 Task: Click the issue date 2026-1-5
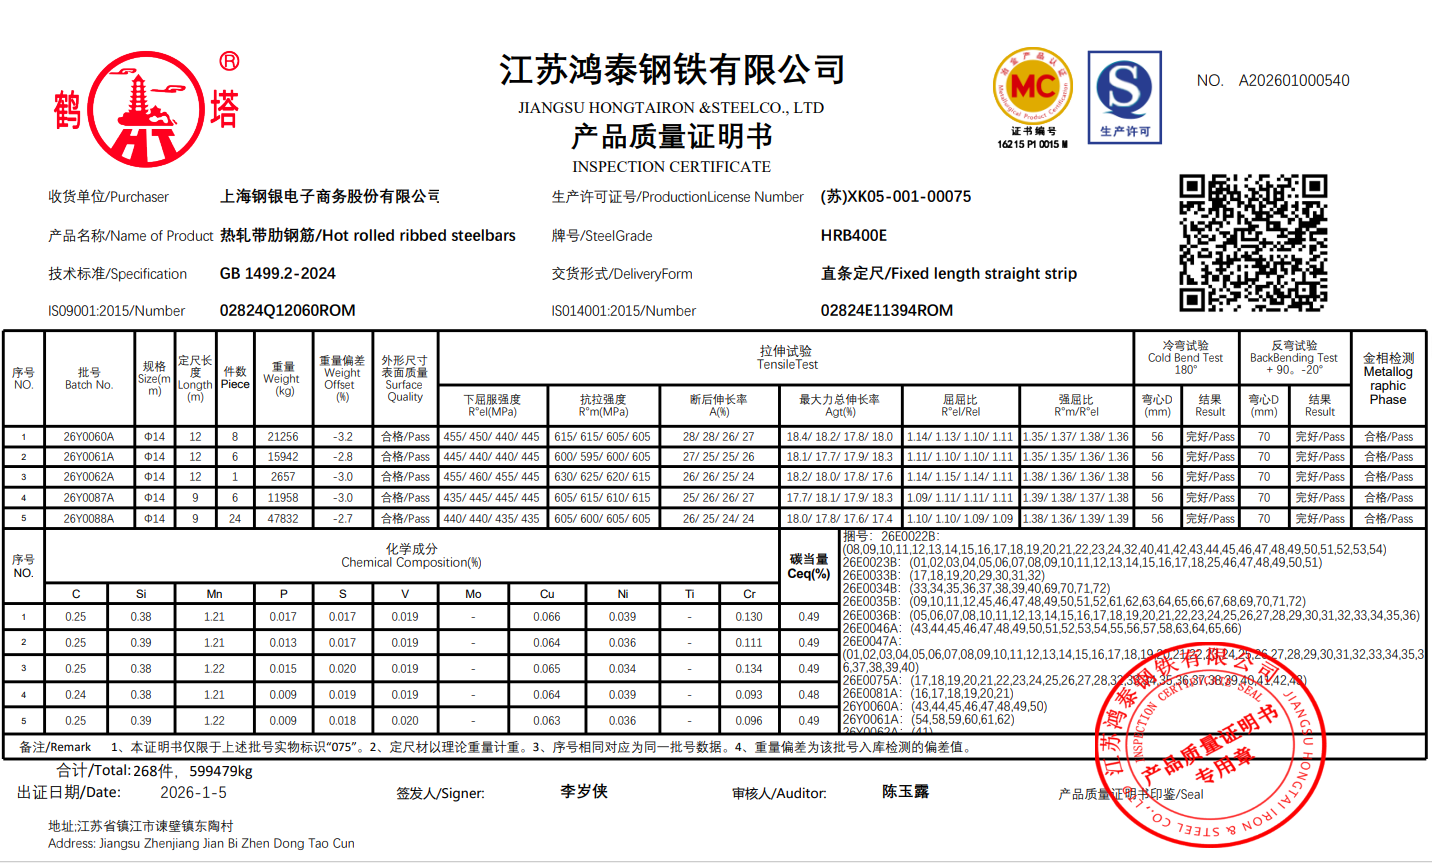pos(193,793)
